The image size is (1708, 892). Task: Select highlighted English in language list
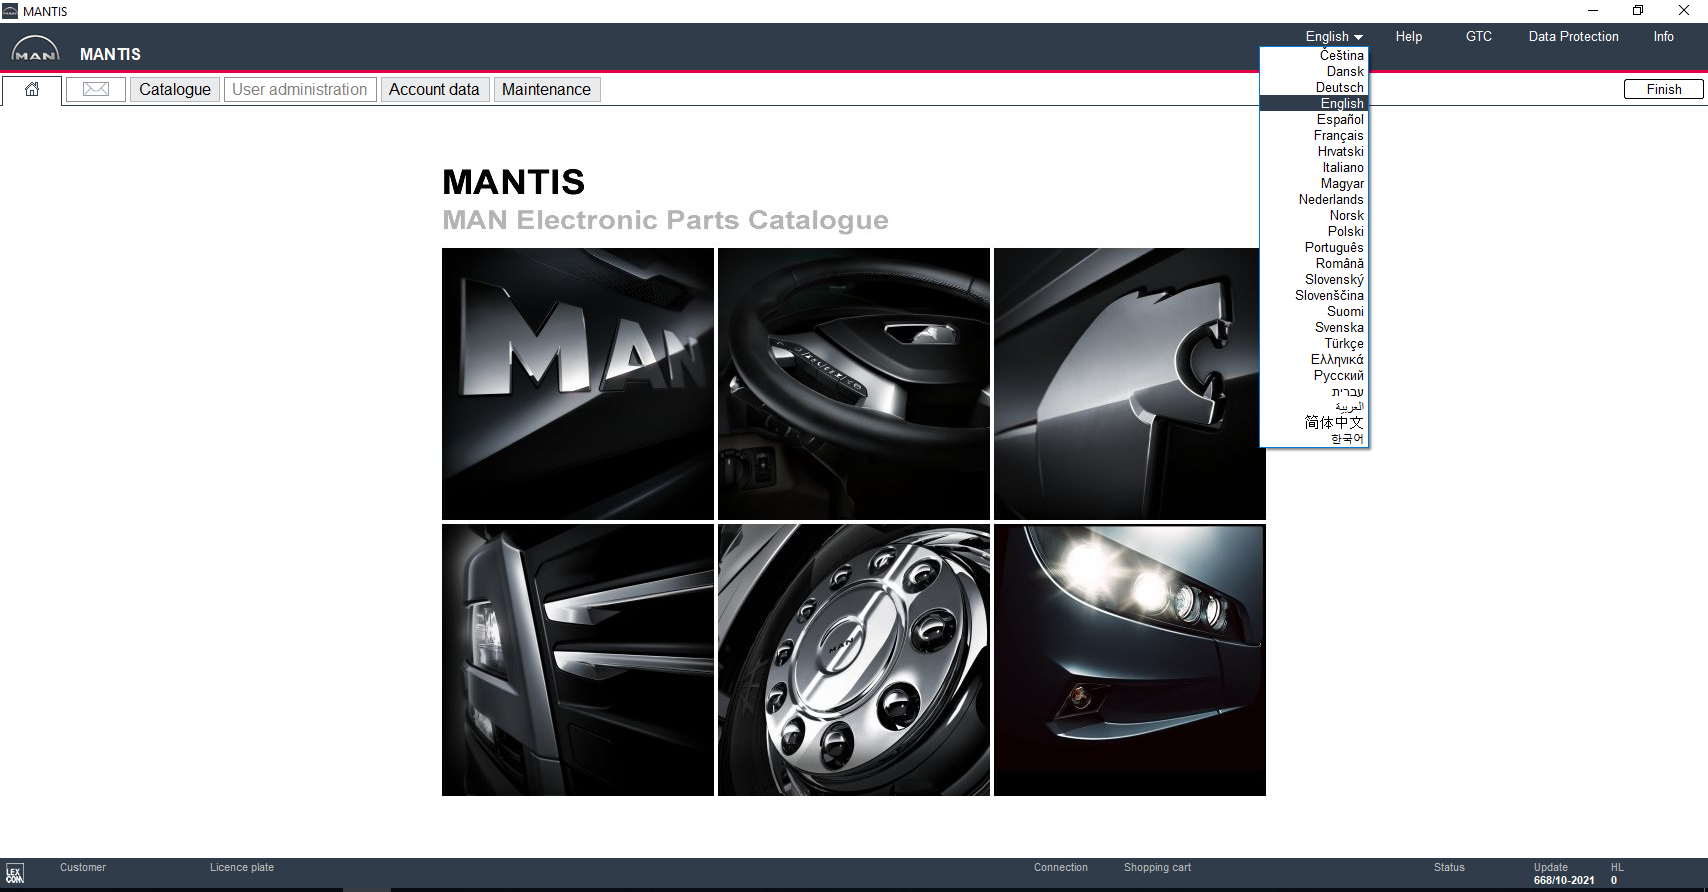pyautogui.click(x=1314, y=103)
